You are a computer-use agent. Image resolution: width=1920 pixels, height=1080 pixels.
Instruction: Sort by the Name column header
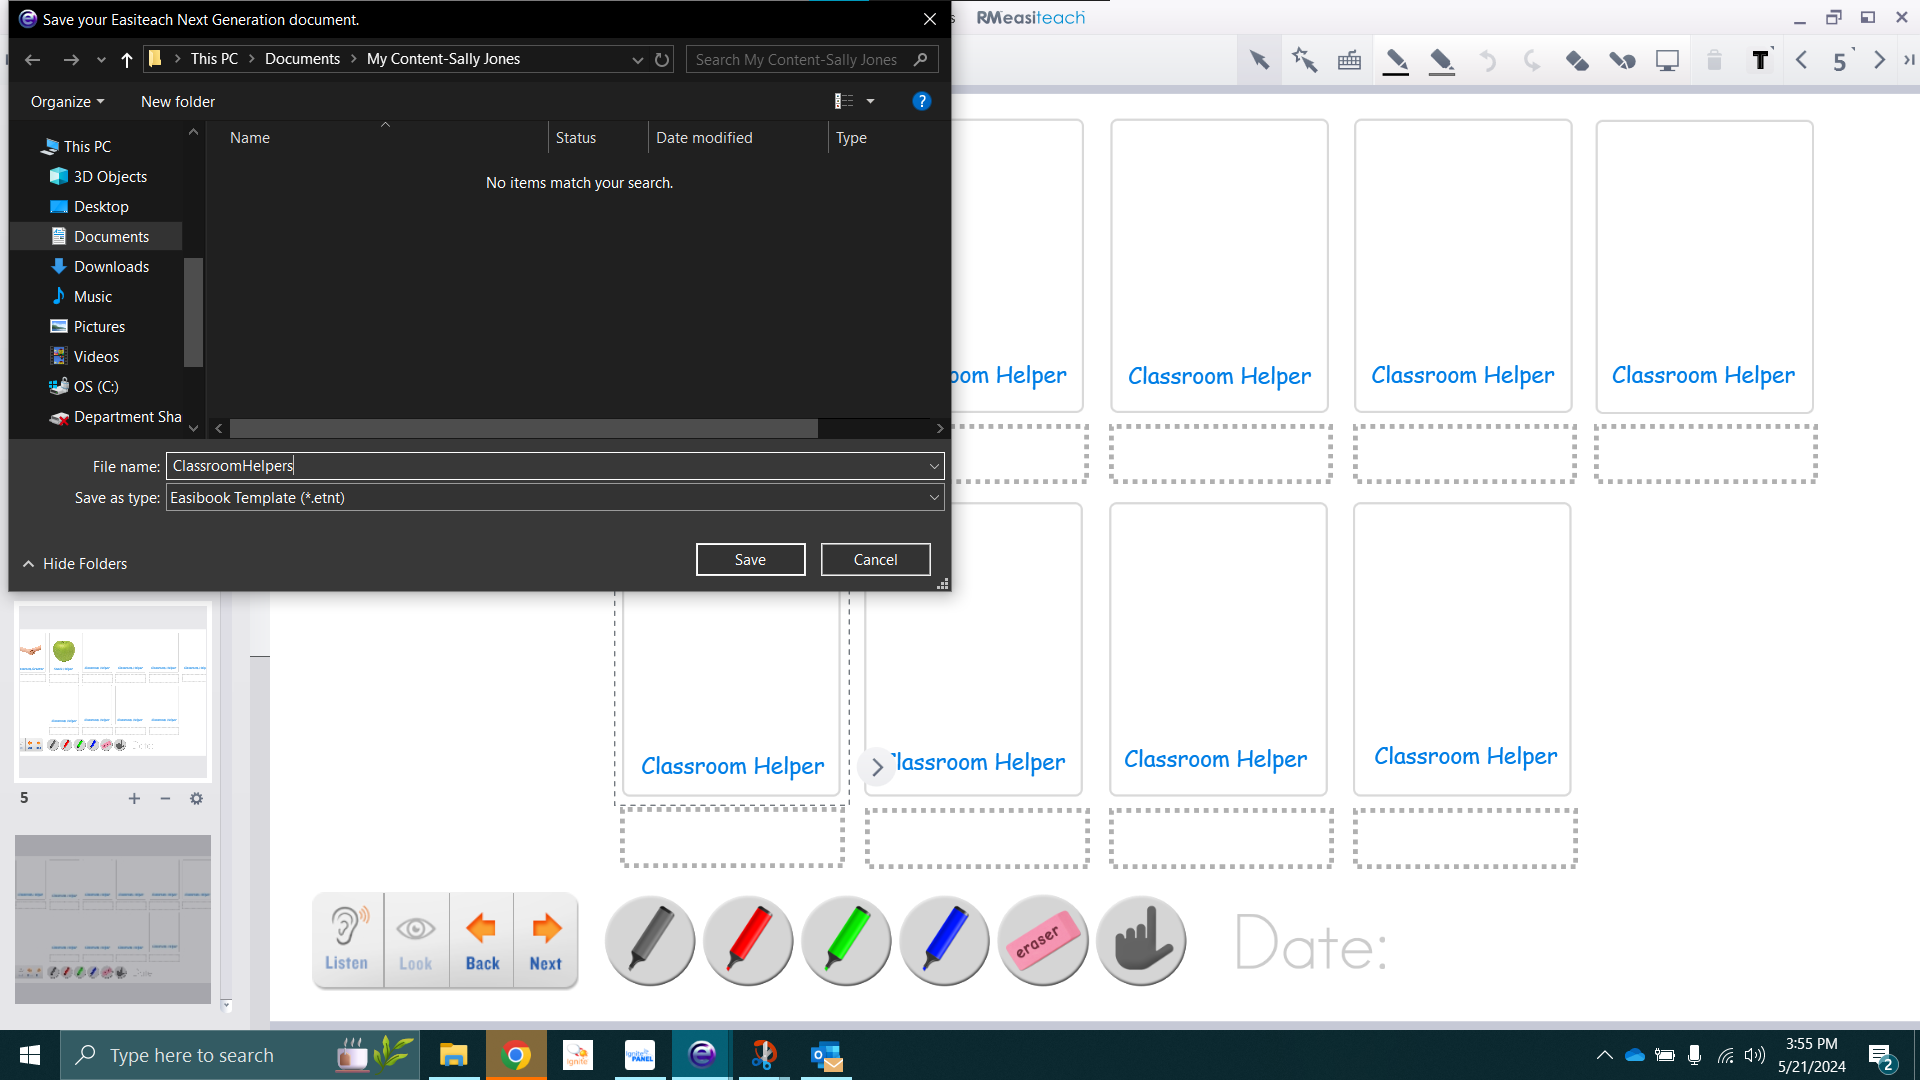click(250, 137)
